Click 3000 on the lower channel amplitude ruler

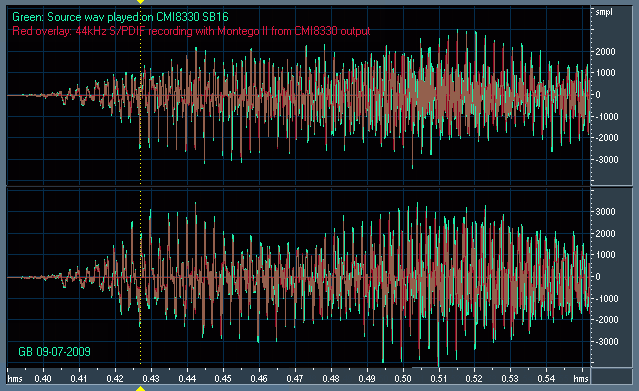click(606, 212)
